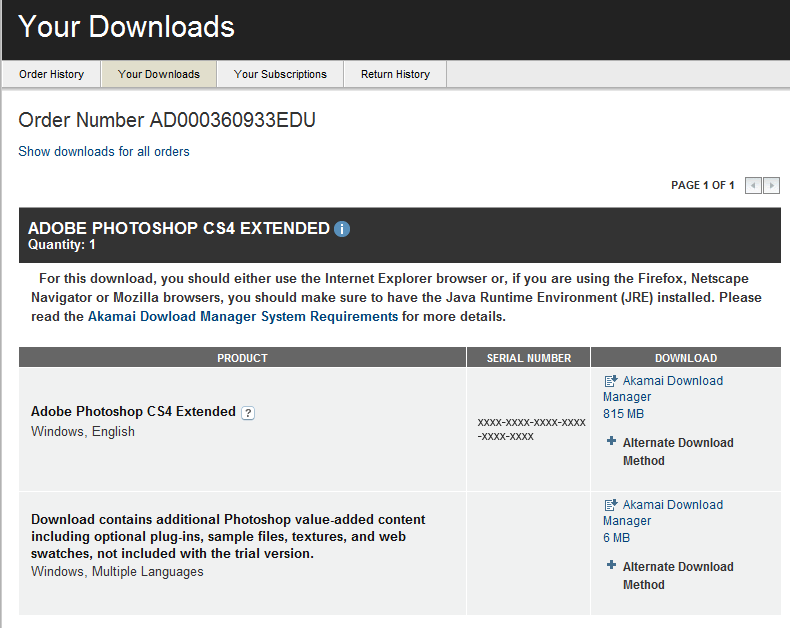The width and height of the screenshot is (790, 628).
Task: Click the PRODUCT column header
Action: click(242, 358)
